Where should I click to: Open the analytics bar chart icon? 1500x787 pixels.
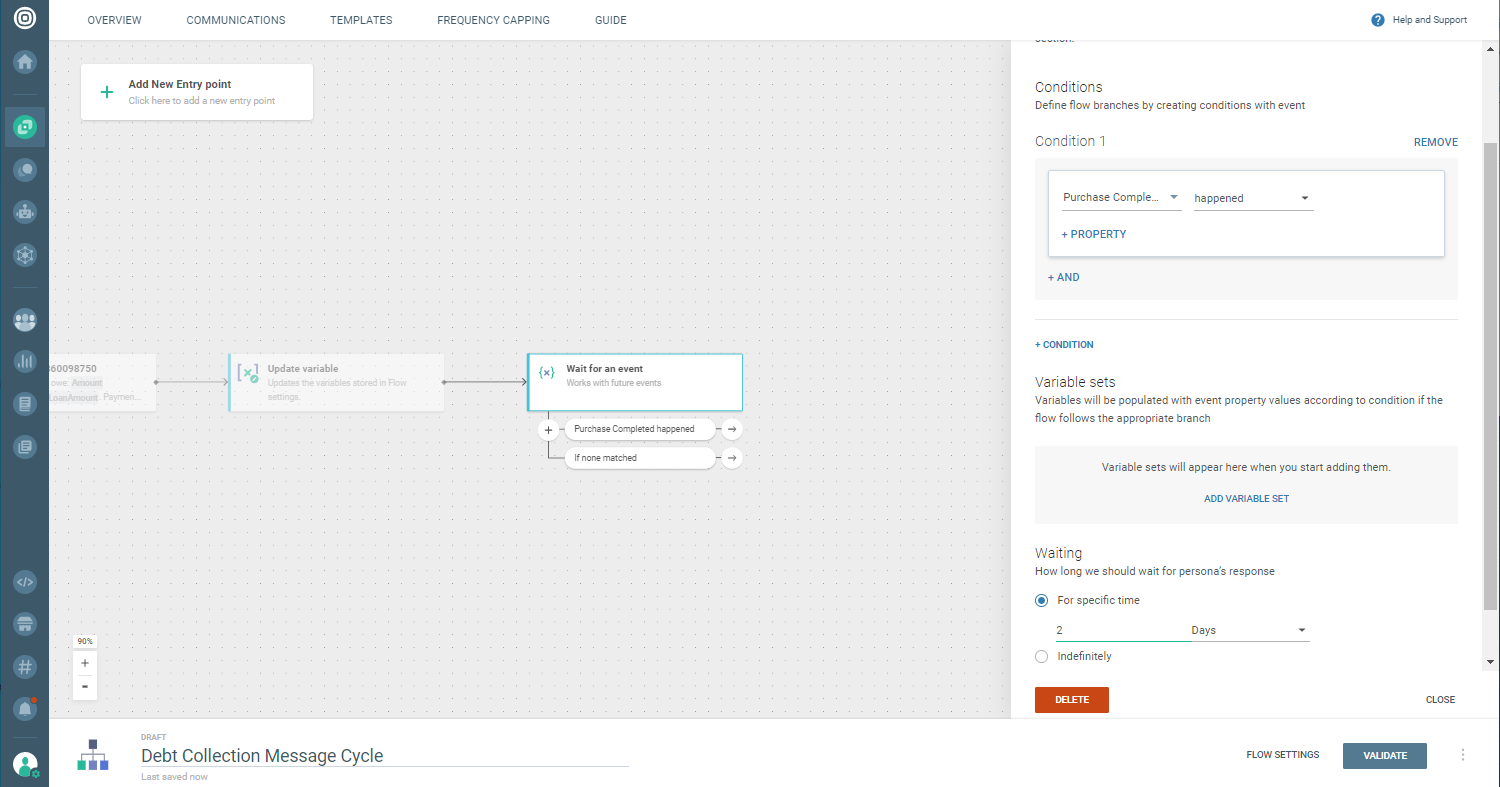click(25, 362)
